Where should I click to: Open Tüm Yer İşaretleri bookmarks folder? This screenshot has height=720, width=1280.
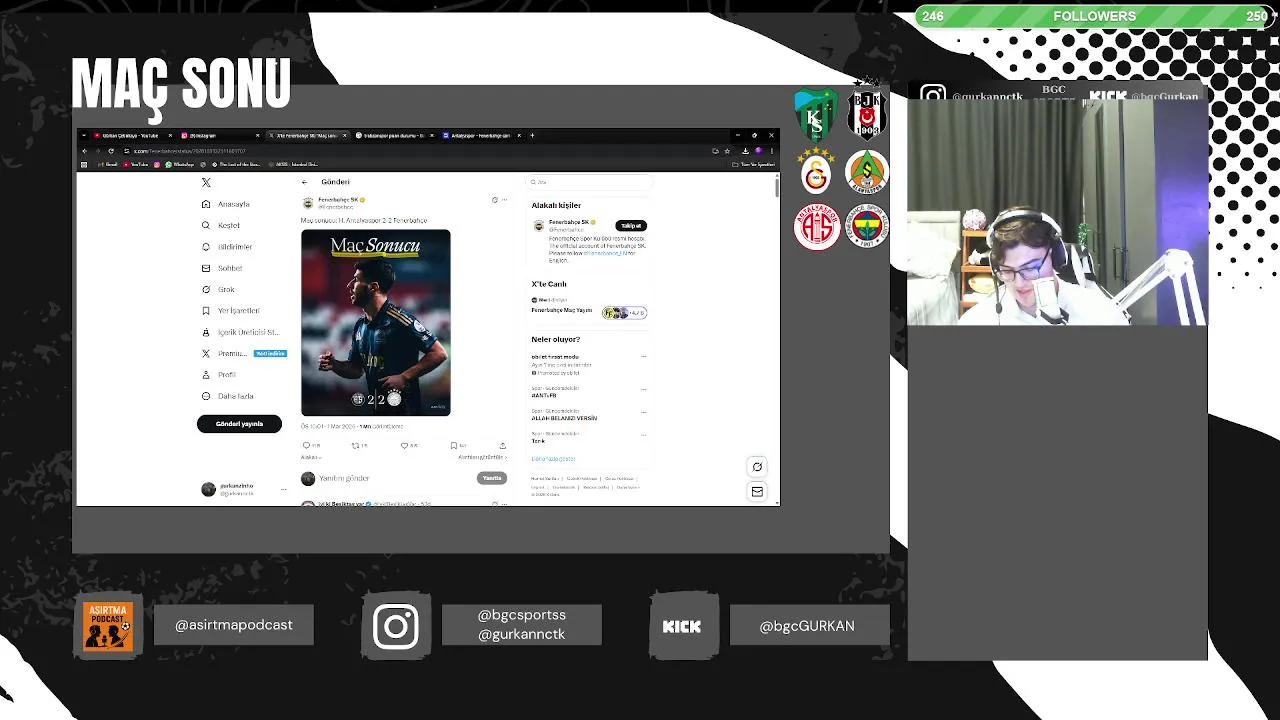(x=754, y=164)
